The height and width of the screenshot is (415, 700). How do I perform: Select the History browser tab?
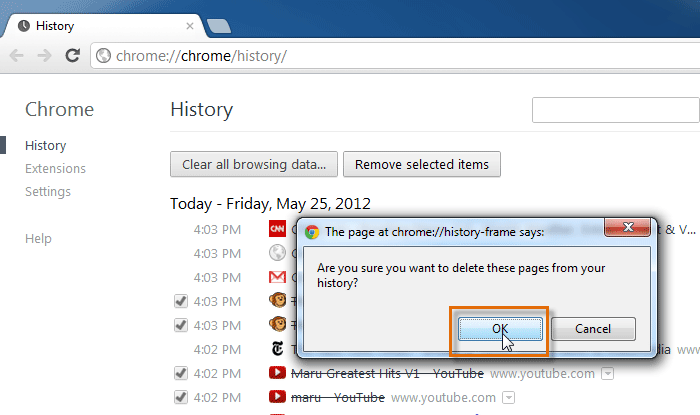(x=104, y=26)
